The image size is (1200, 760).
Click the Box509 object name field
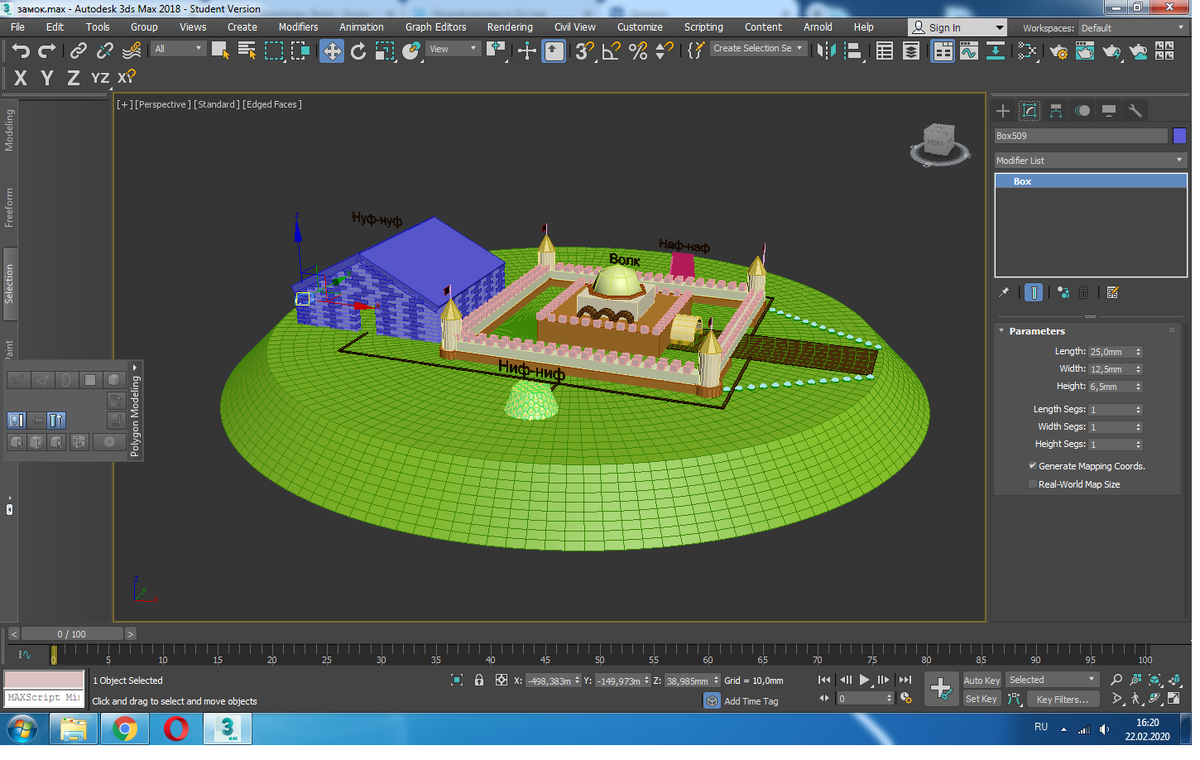tap(1080, 136)
